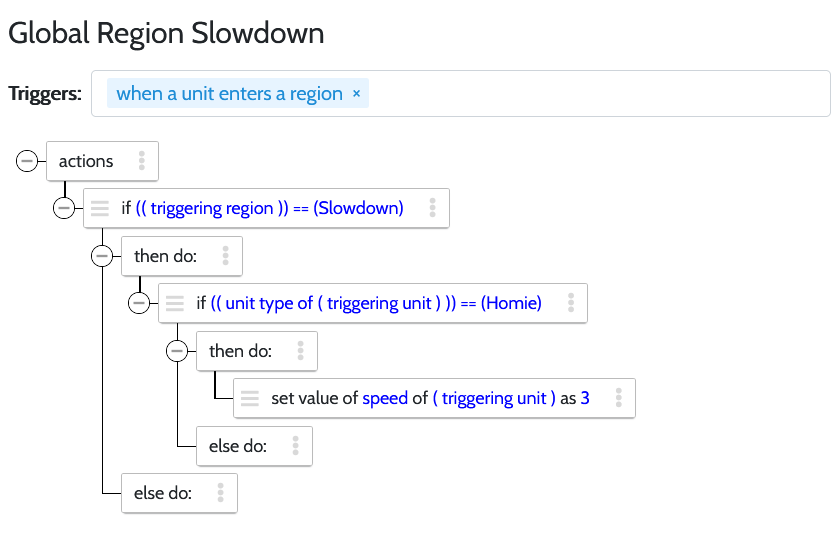Viewport: 836px width, 533px height.
Task: Click three-dot menu on outer 'then do:' block
Action: 226,256
